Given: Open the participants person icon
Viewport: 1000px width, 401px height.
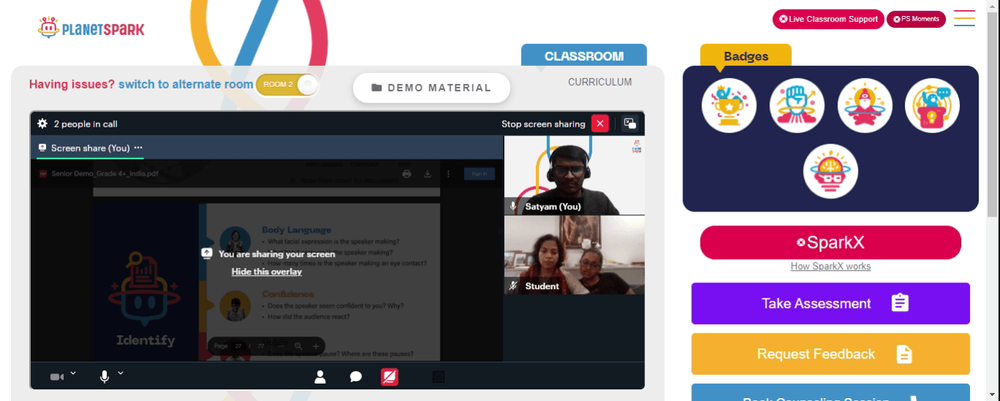Looking at the screenshot, I should coord(320,377).
